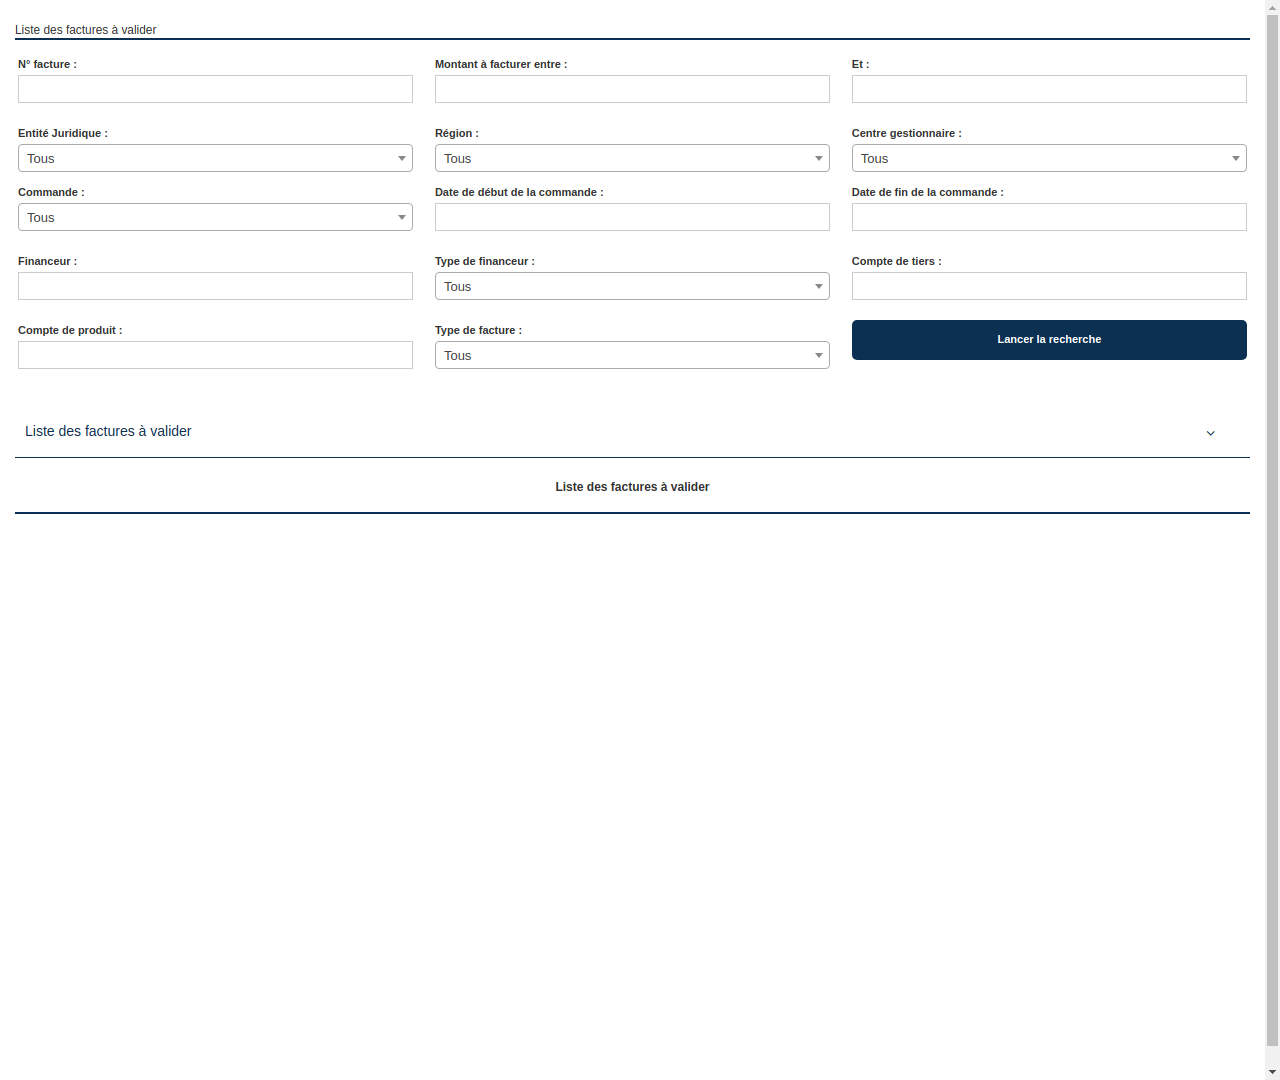The width and height of the screenshot is (1280, 1080).
Task: Select the Compte de produit field
Action: 215,355
